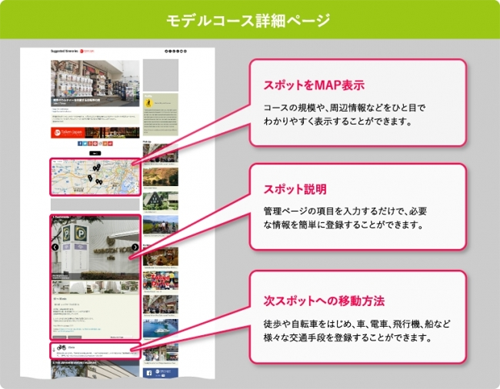Click the Facebook logo in sidebar page box

149,373
